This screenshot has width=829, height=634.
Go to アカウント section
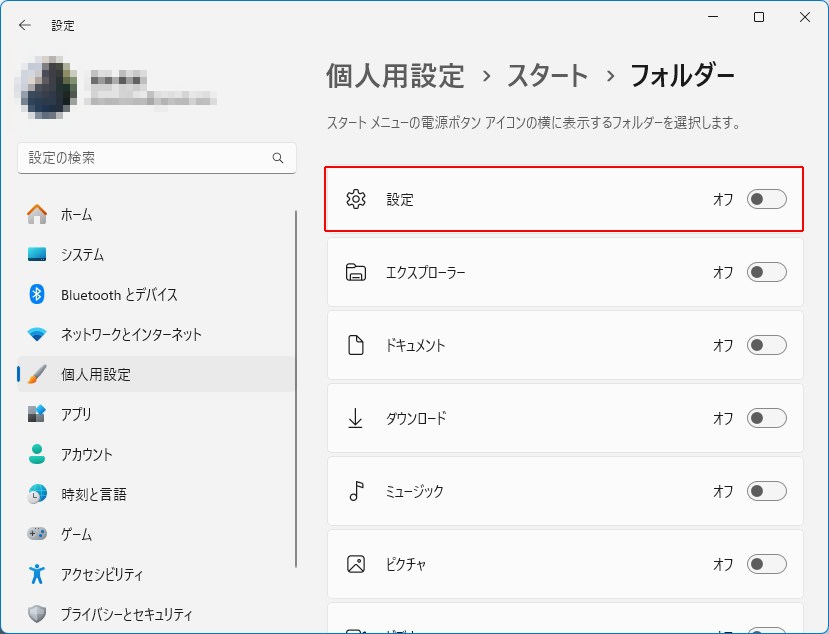(x=156, y=454)
